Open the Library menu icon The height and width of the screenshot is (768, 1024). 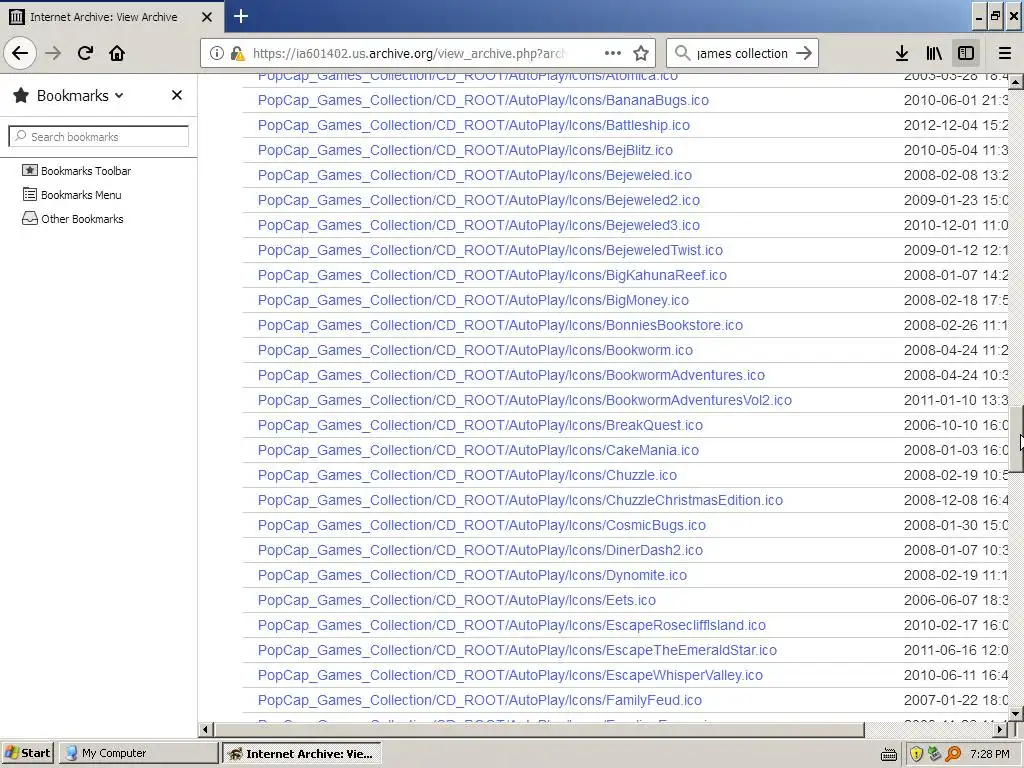(934, 53)
